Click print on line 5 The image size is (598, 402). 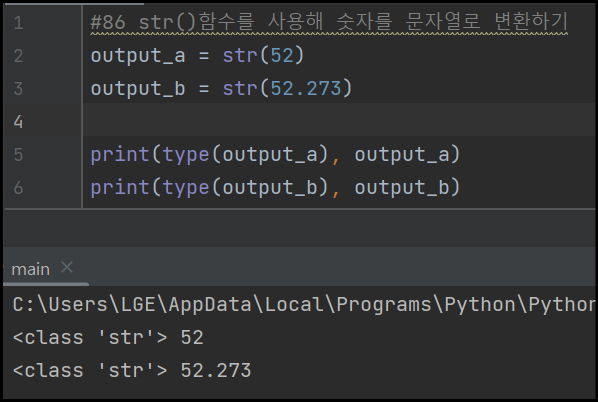(119, 155)
